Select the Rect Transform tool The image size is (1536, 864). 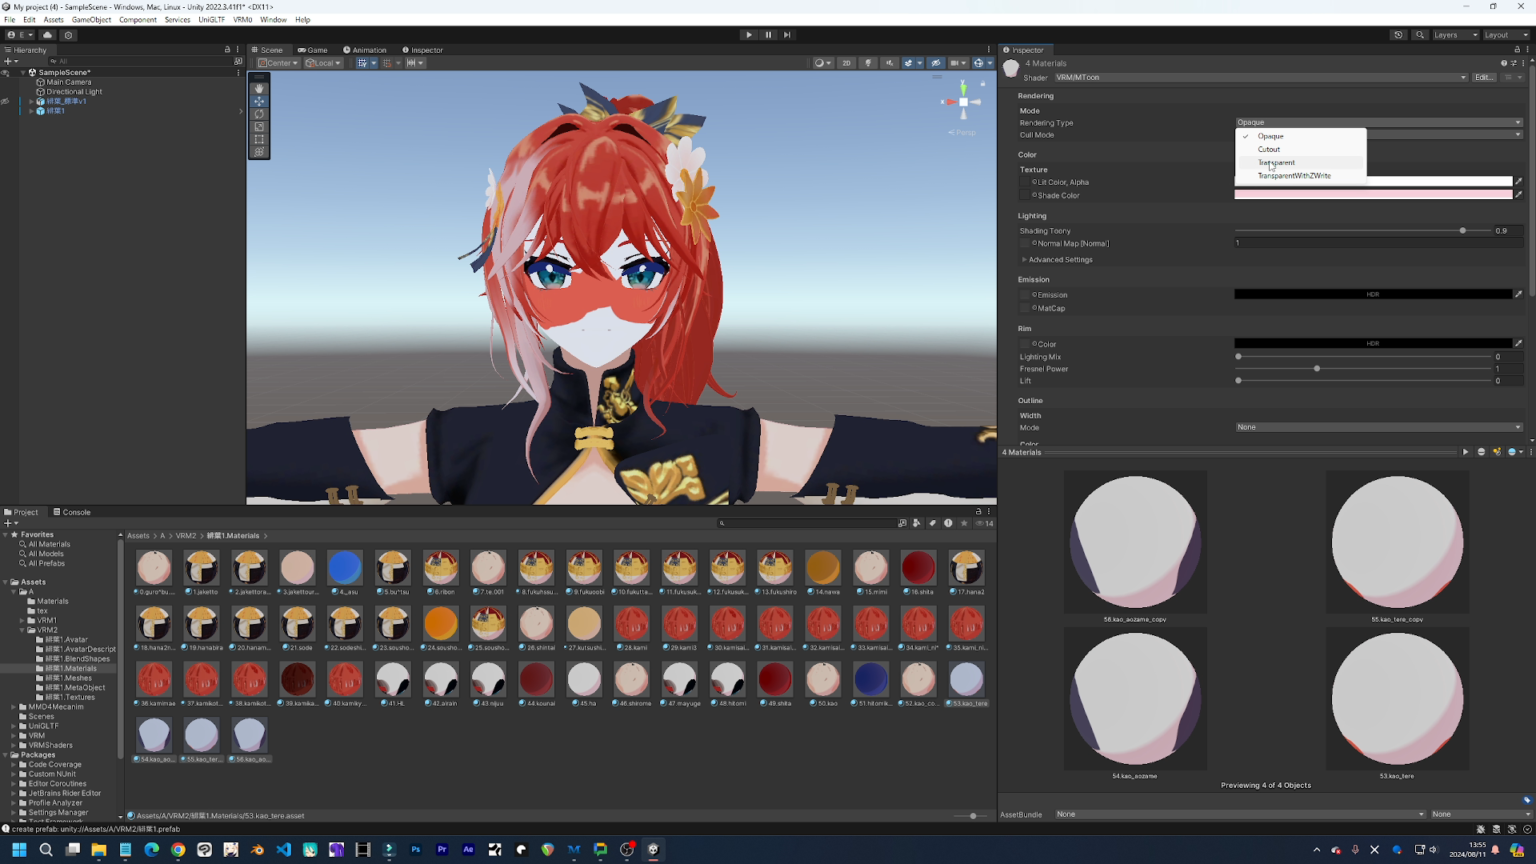pos(258,139)
